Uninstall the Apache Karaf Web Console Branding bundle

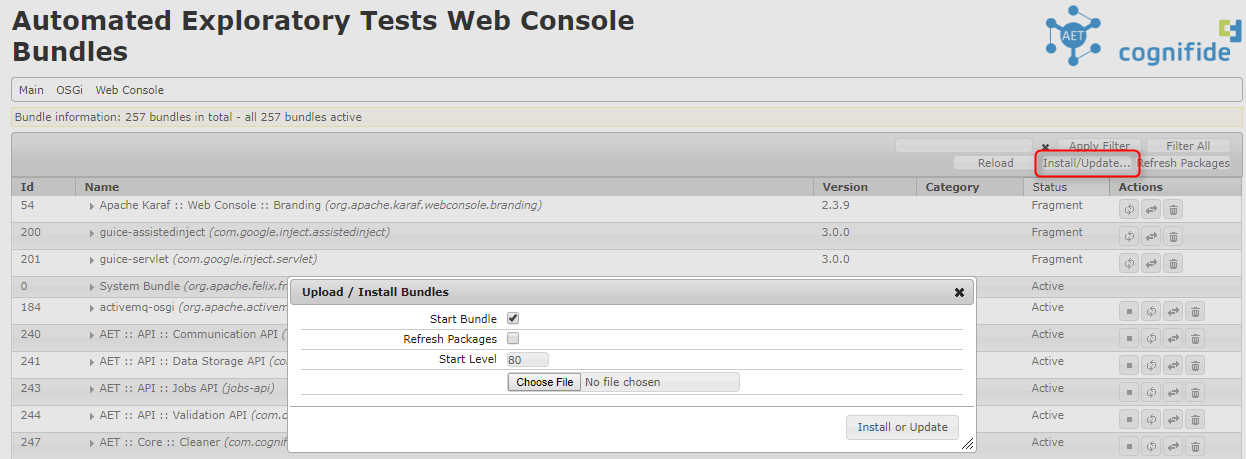coord(1174,210)
